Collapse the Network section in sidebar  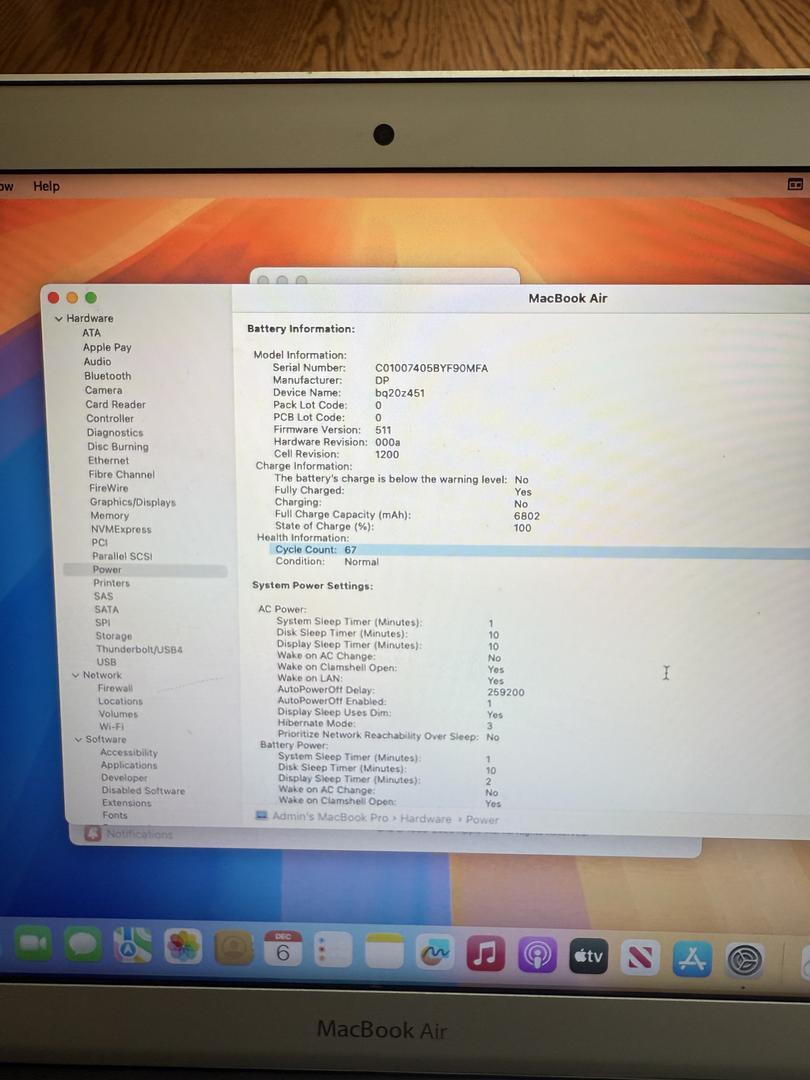(75, 675)
